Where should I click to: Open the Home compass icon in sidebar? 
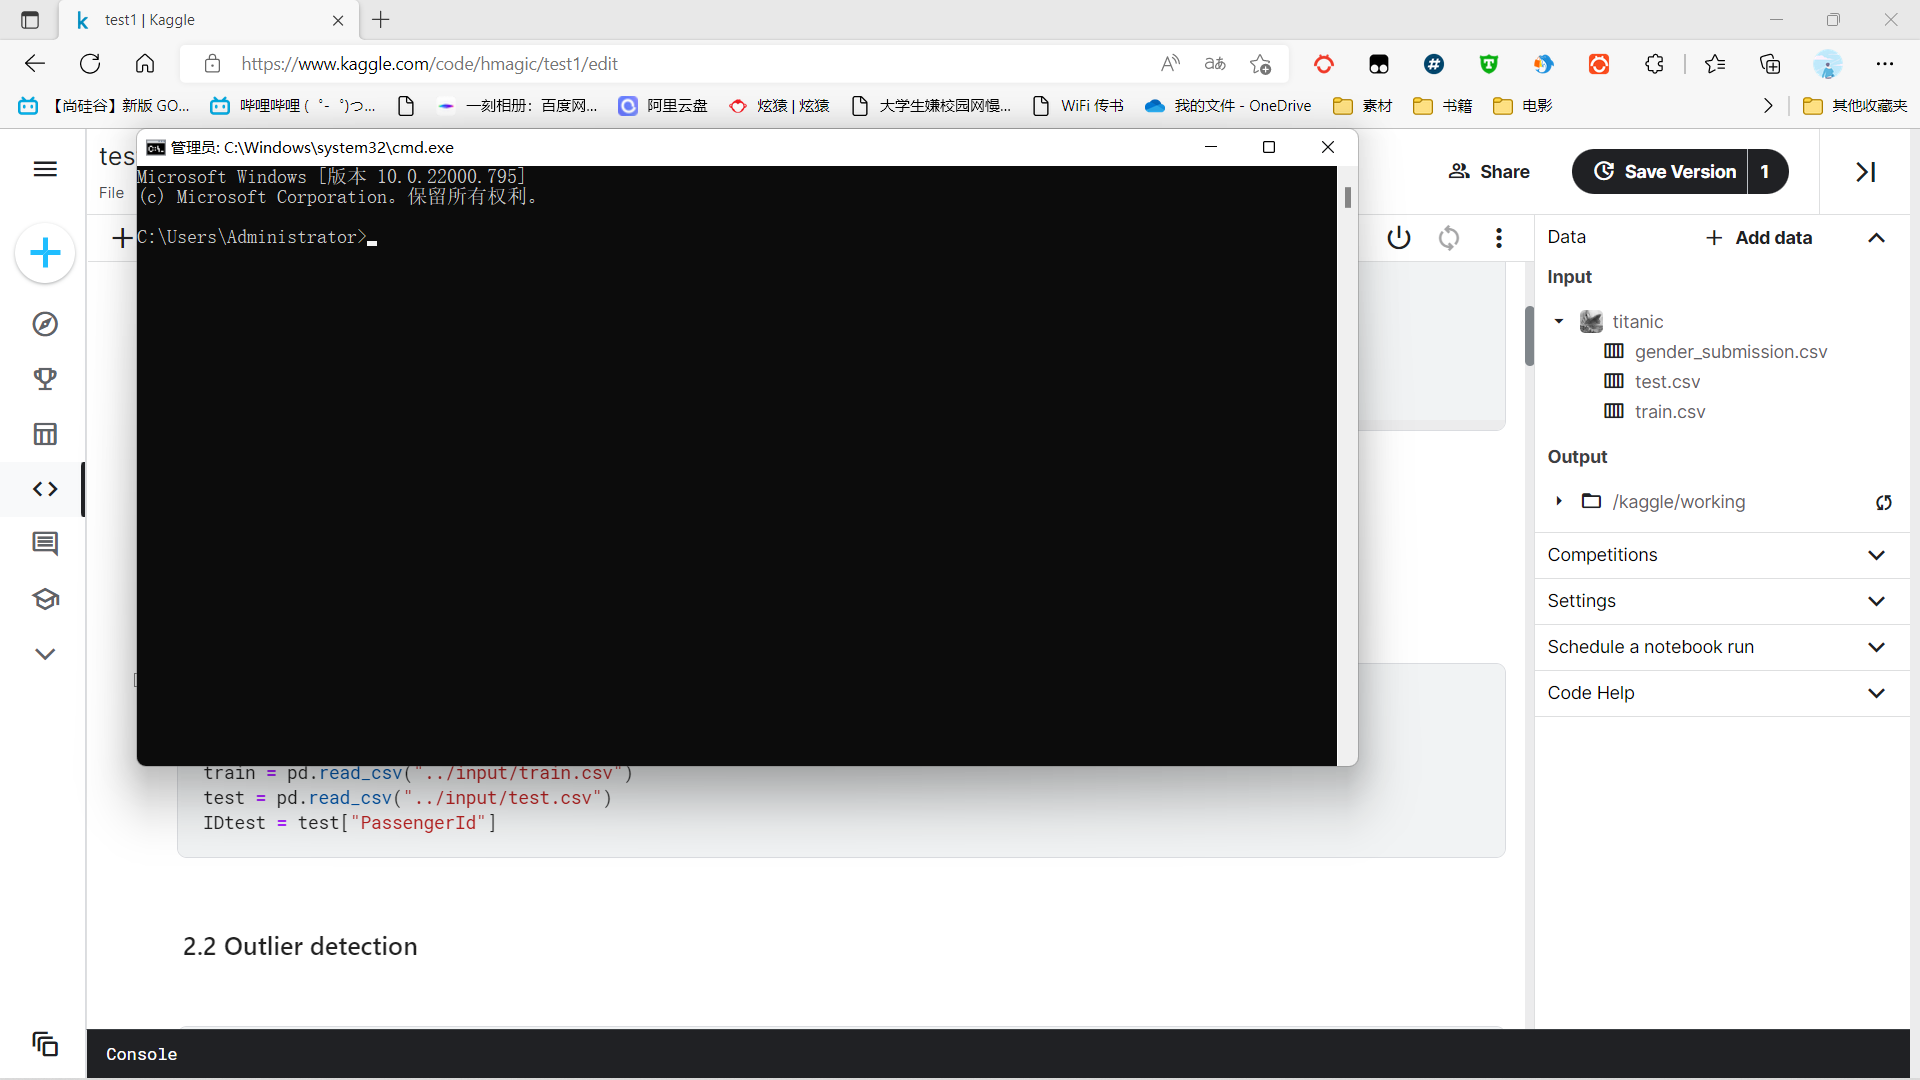coord(45,324)
